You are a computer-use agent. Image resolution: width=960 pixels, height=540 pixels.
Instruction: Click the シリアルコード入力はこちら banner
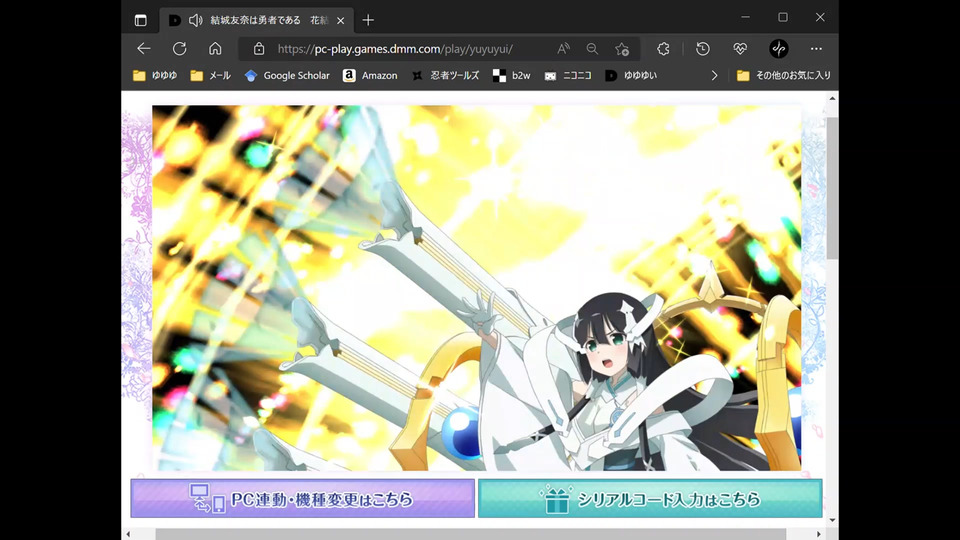[650, 498]
